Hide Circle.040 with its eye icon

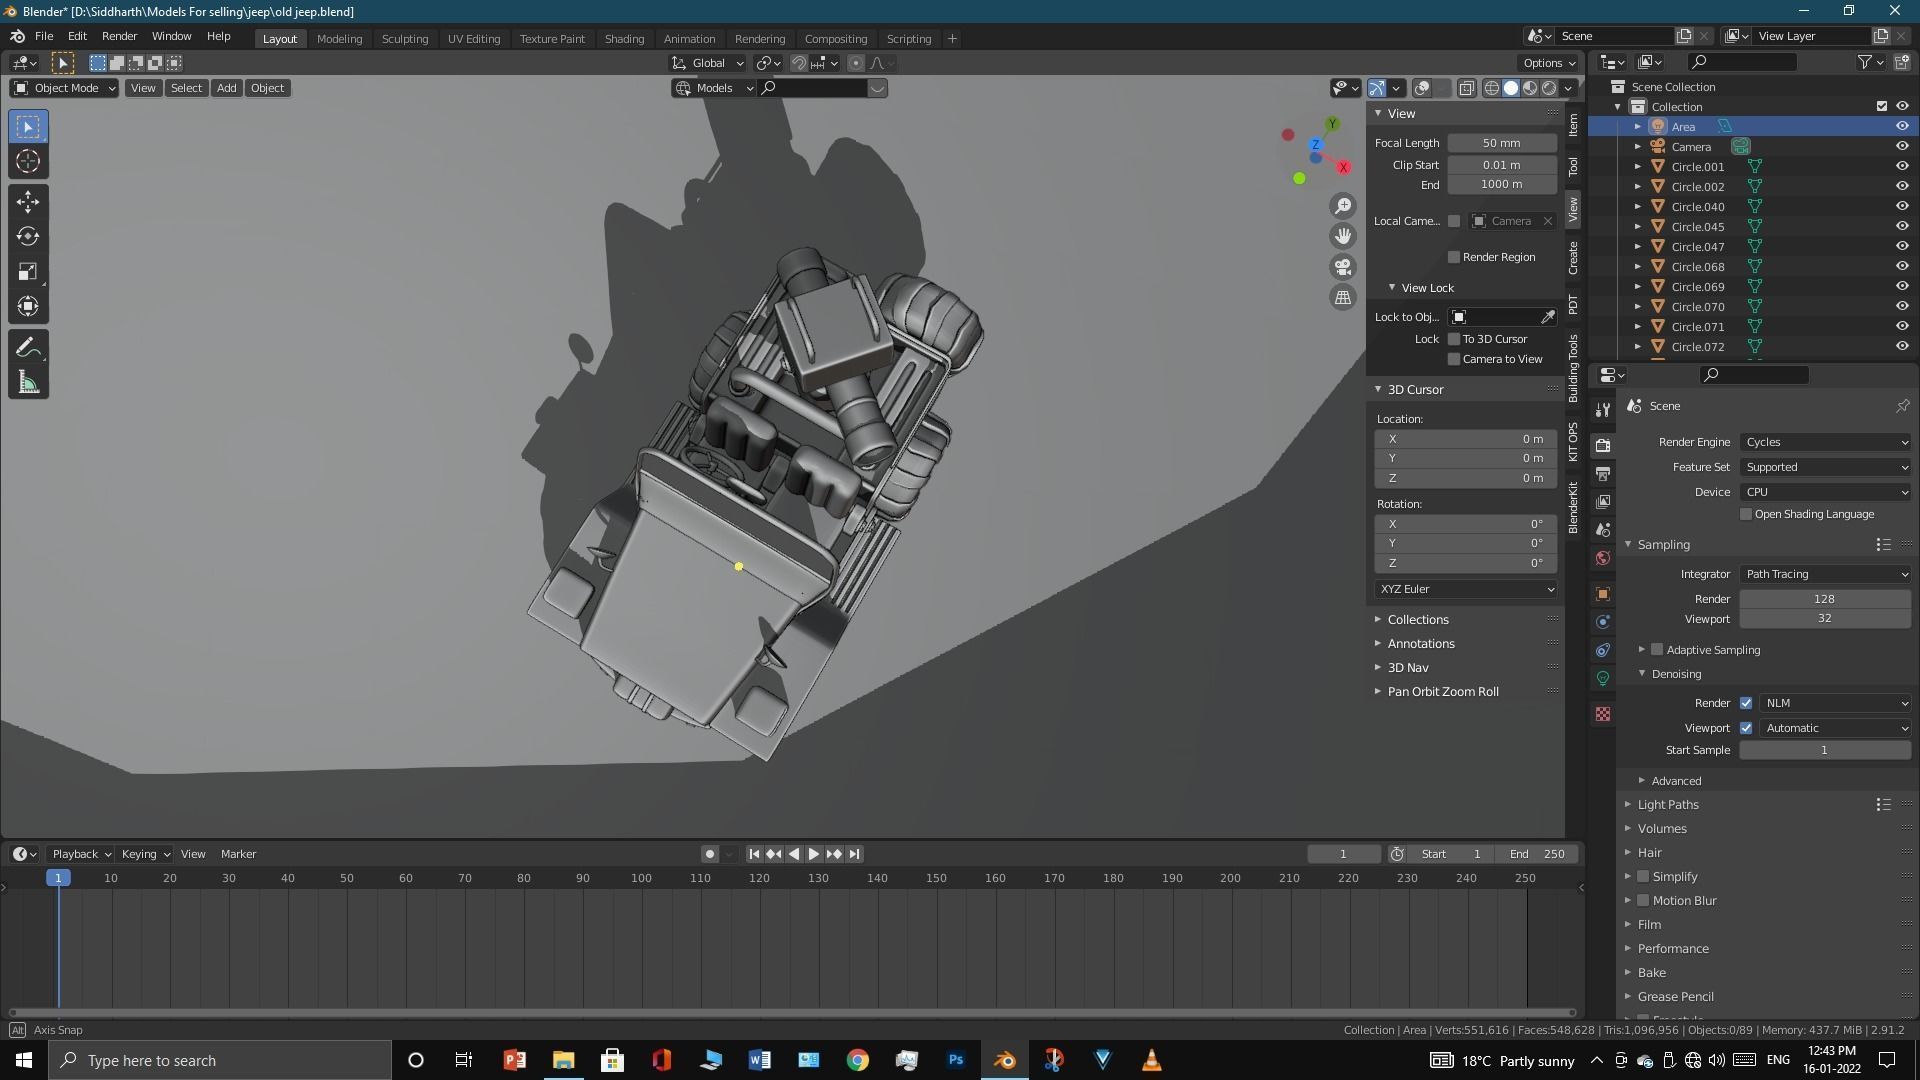pos(1902,206)
